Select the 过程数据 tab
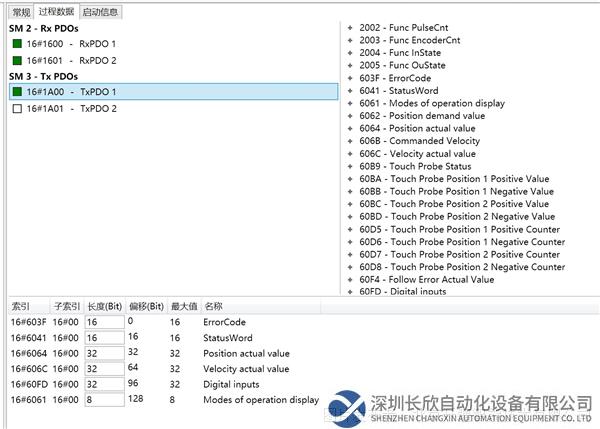600x429 pixels. [x=56, y=12]
